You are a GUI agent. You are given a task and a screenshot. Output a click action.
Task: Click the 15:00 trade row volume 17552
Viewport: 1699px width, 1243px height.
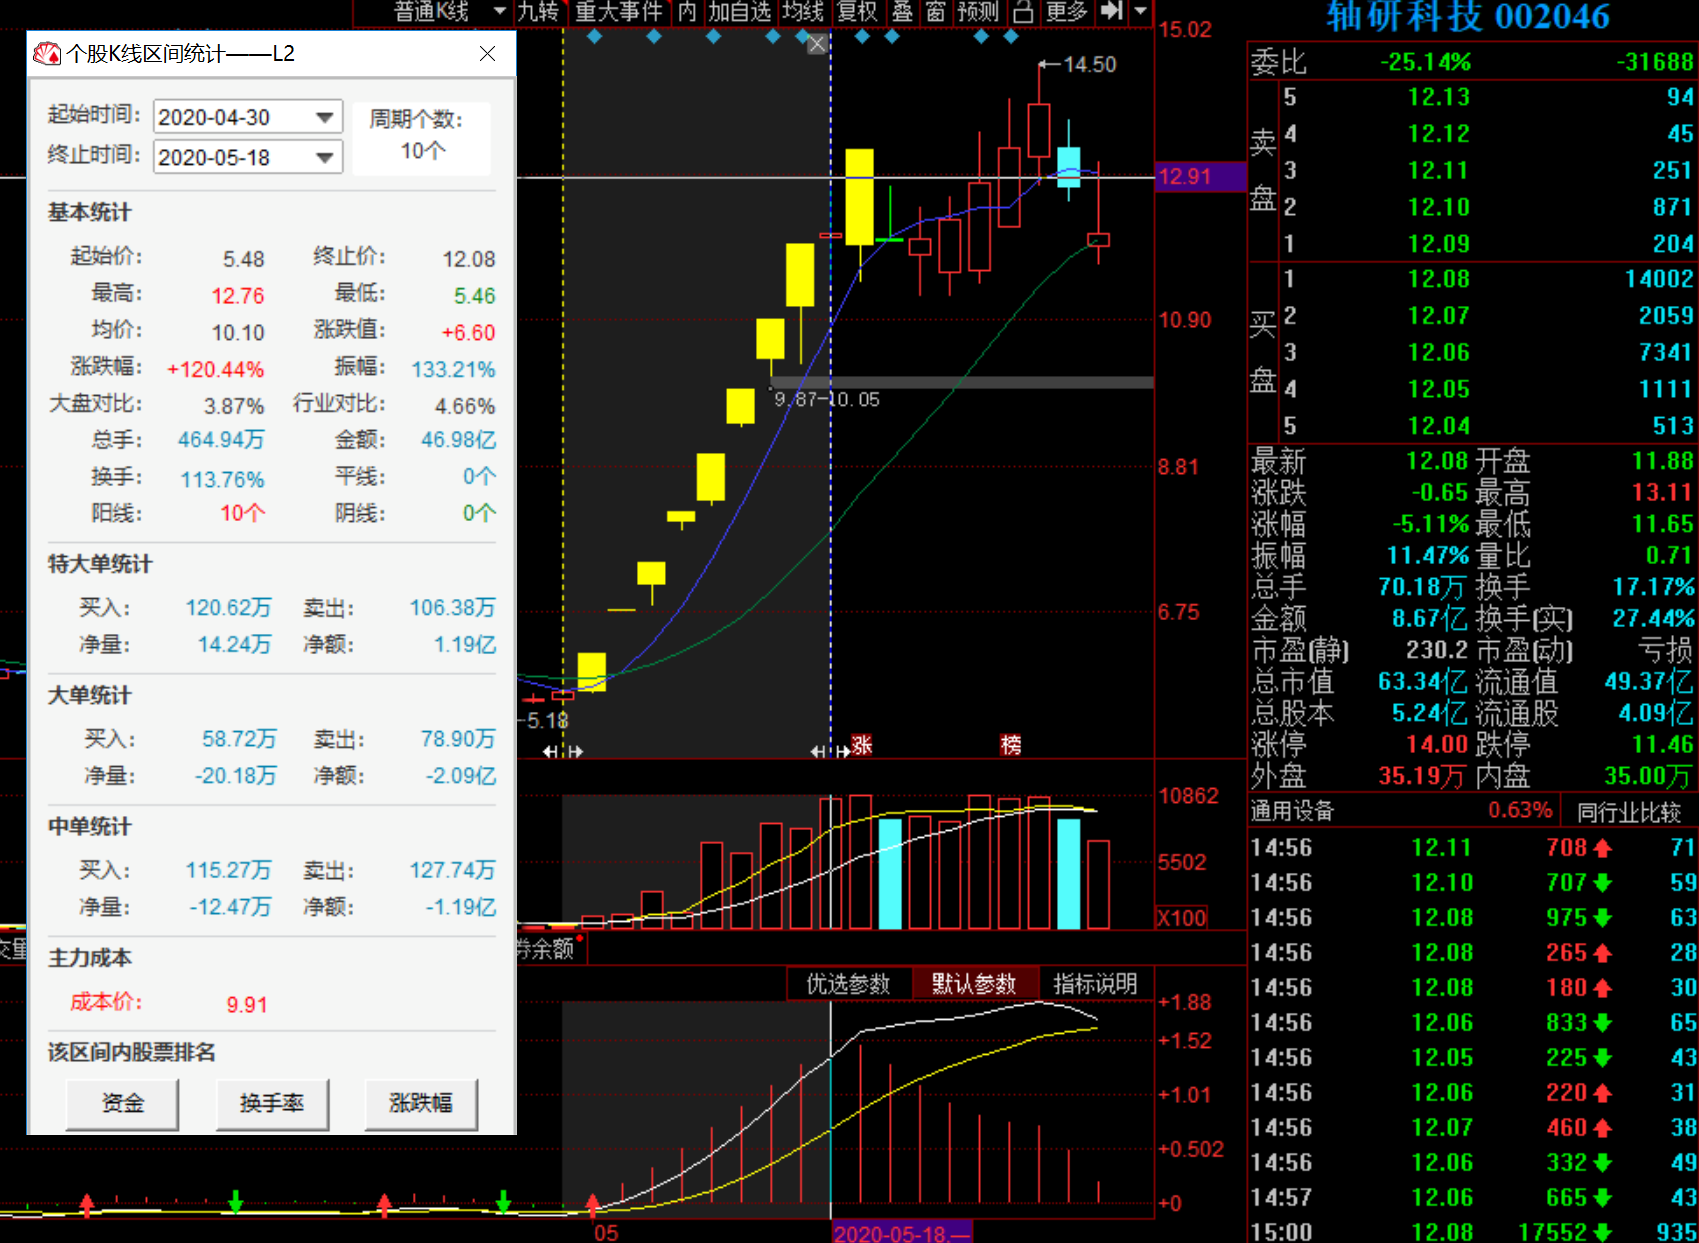click(1552, 1232)
